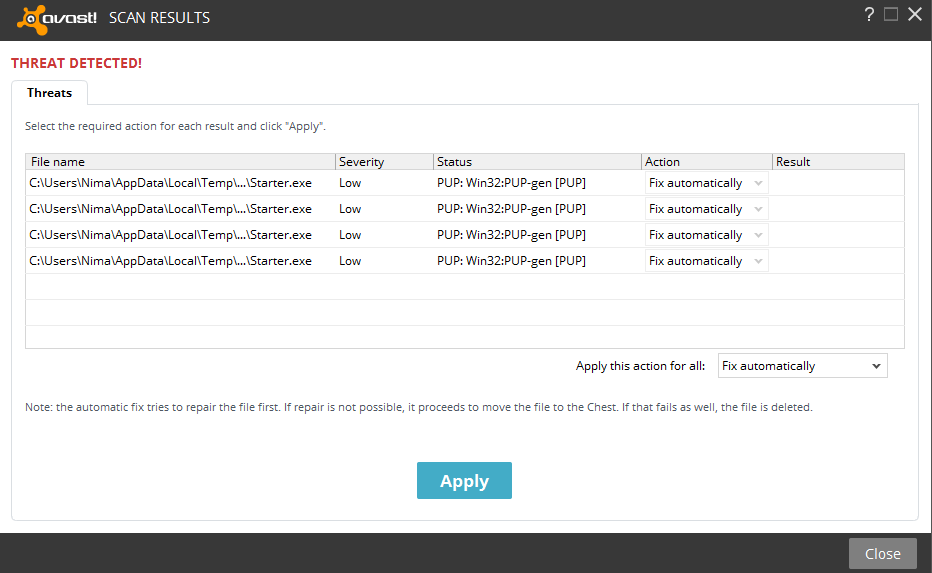Image resolution: width=932 pixels, height=573 pixels.
Task: Switch to the Threats tab
Action: (x=49, y=93)
